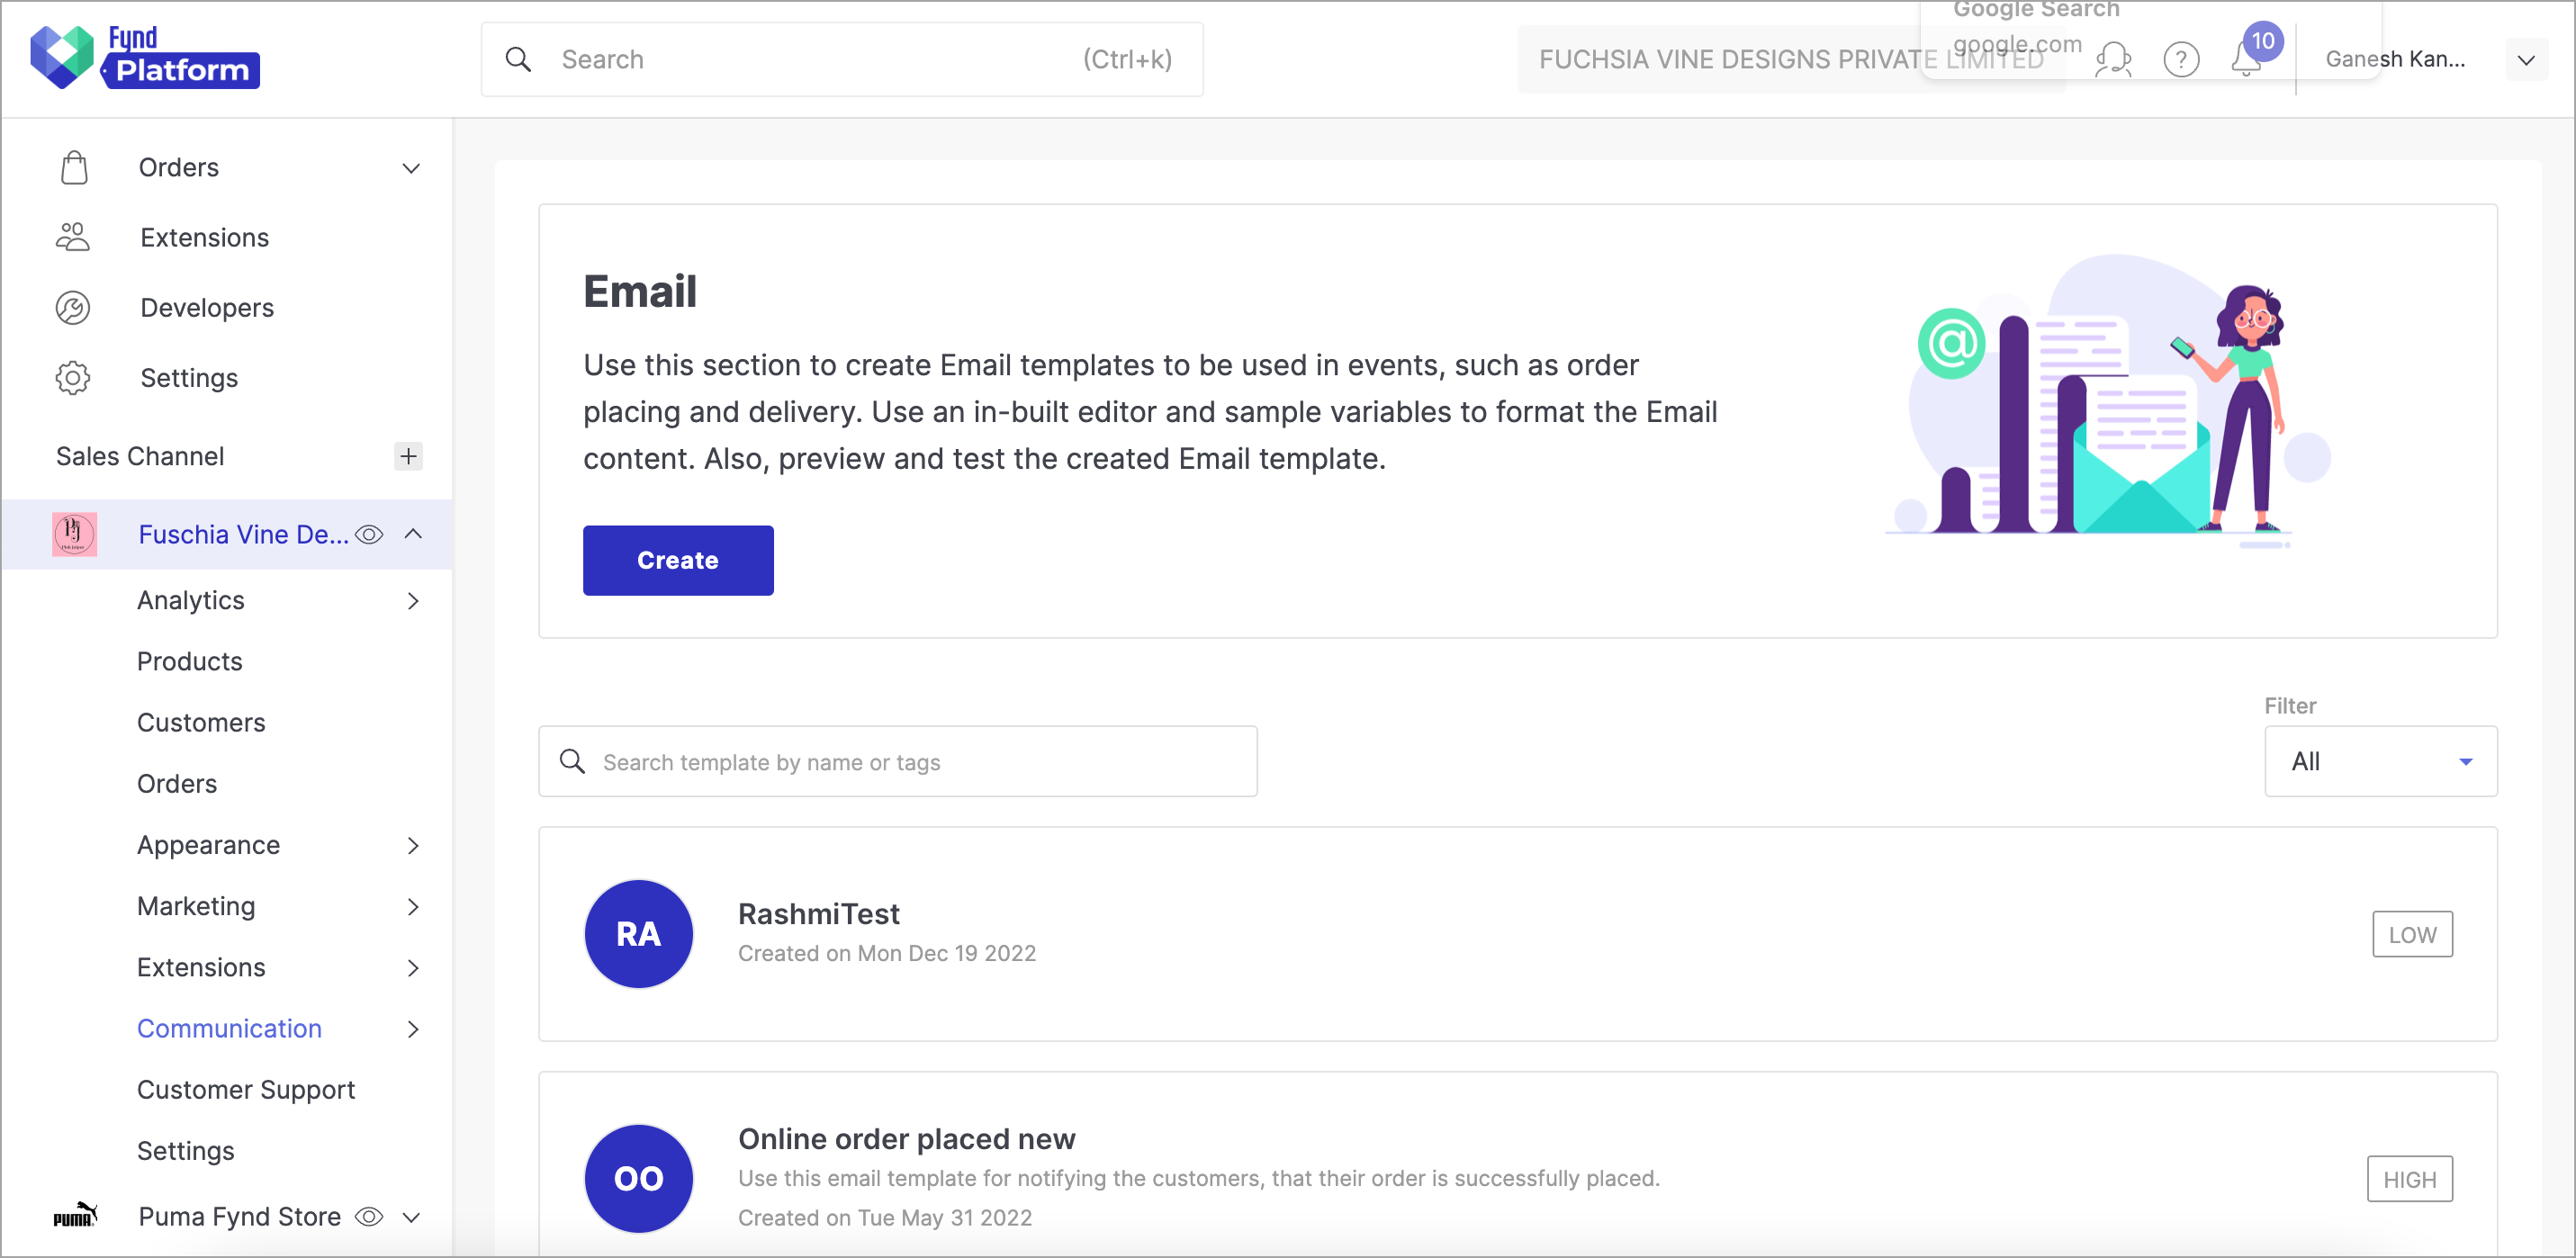Click the Create email template button

click(678, 560)
